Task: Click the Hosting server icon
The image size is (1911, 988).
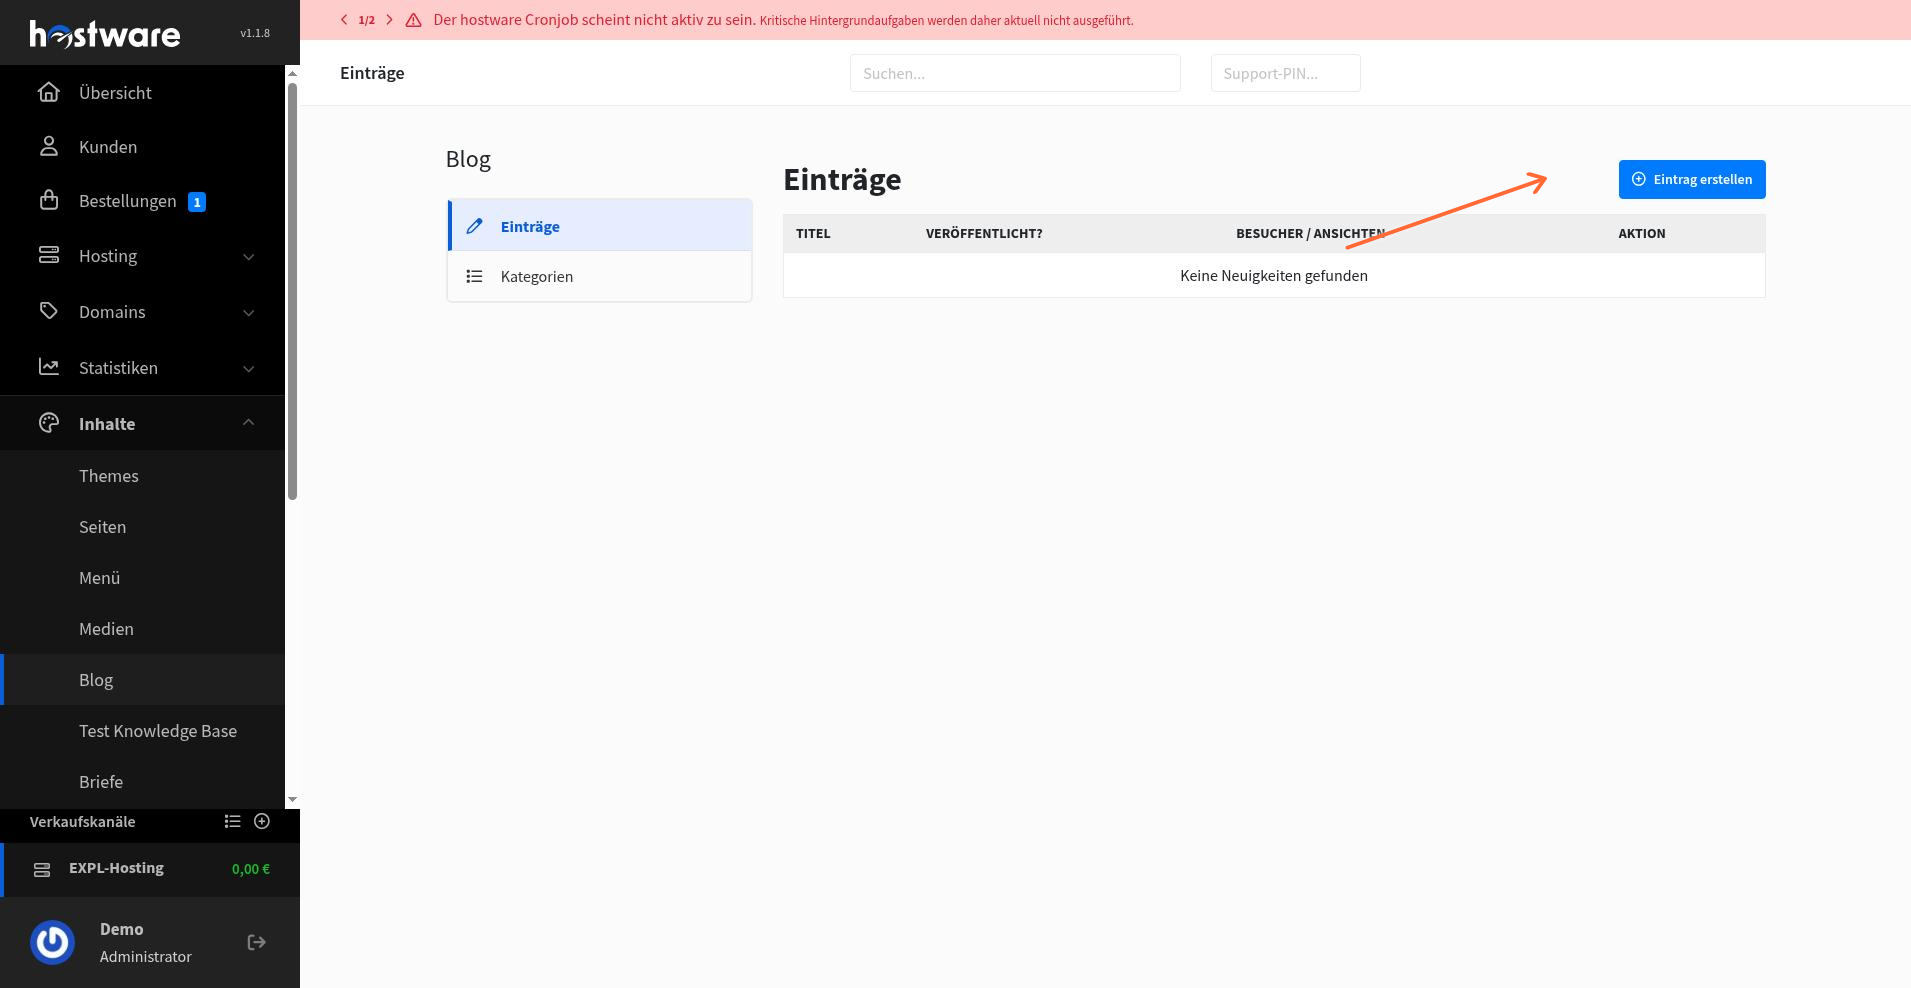Action: (x=48, y=255)
